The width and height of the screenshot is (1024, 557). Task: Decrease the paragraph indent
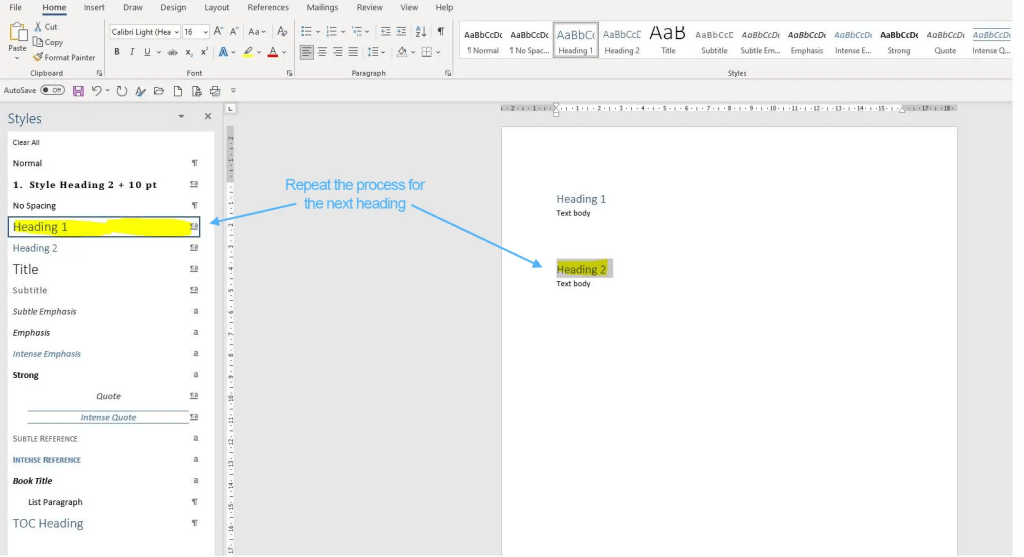(x=385, y=31)
